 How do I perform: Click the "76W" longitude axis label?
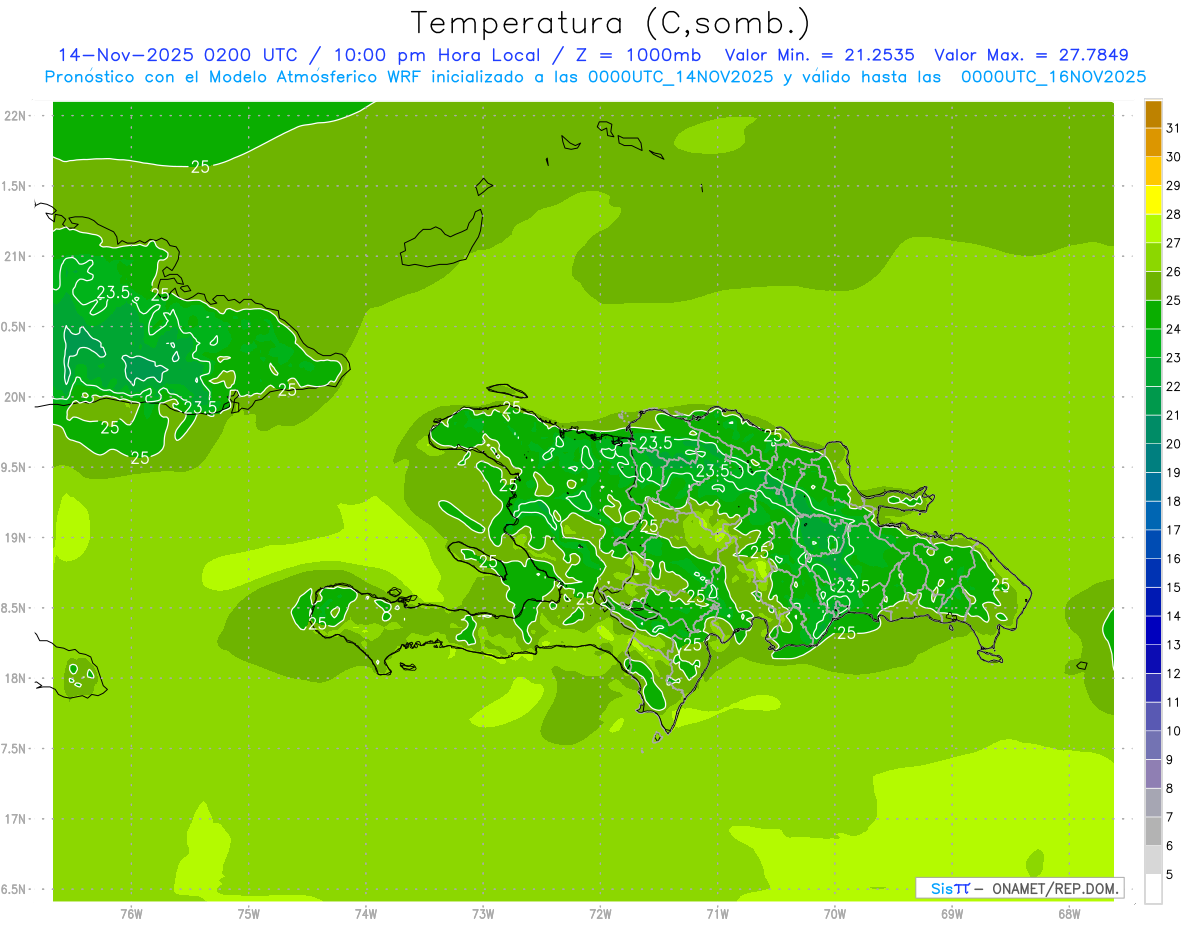[x=131, y=914]
